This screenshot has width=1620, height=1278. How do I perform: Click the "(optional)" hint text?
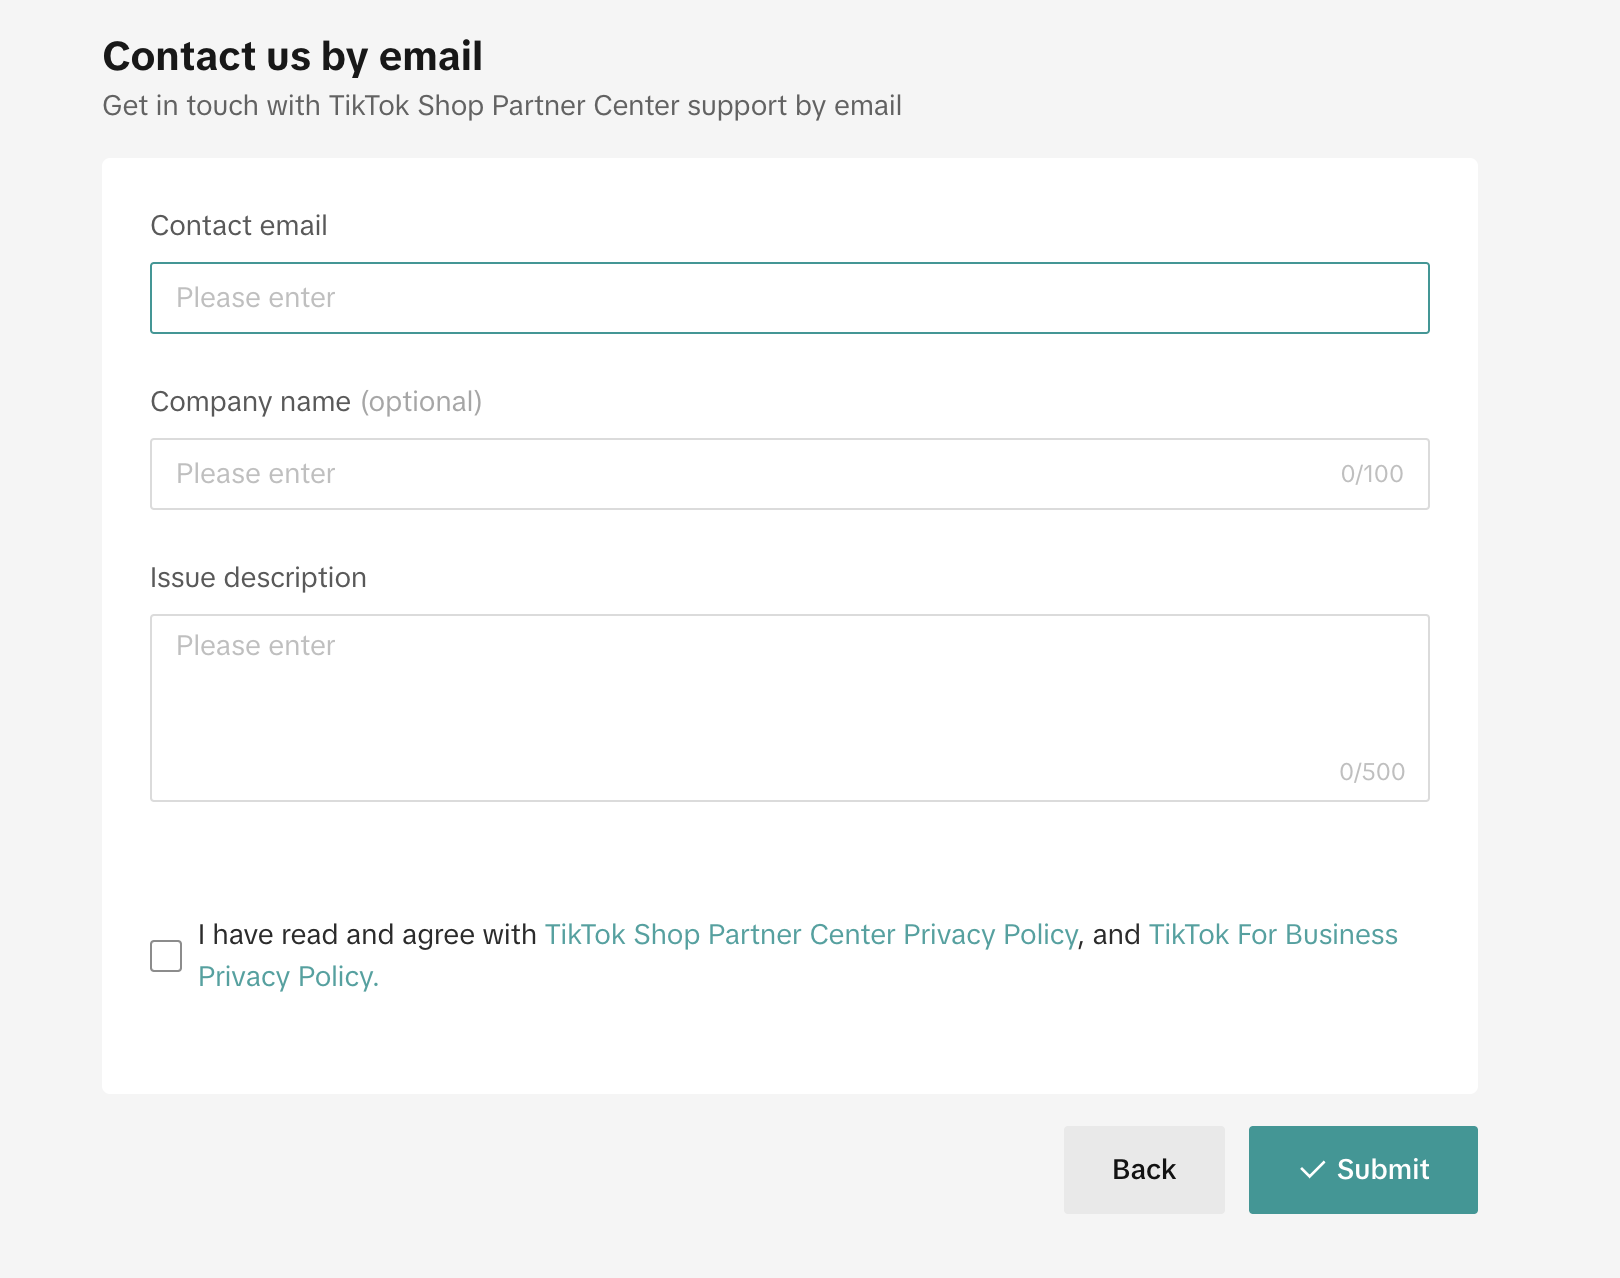(421, 402)
